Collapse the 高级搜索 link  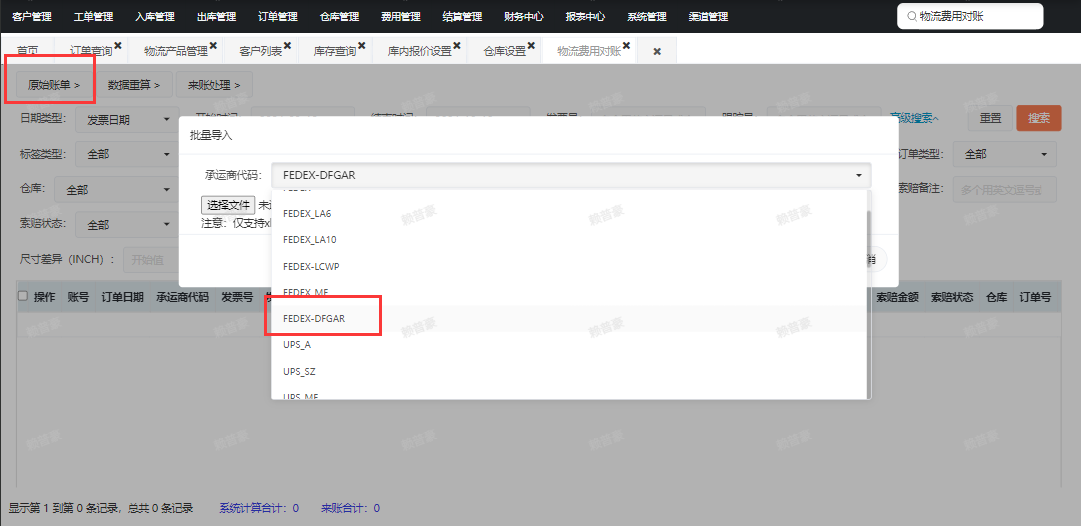point(914,119)
